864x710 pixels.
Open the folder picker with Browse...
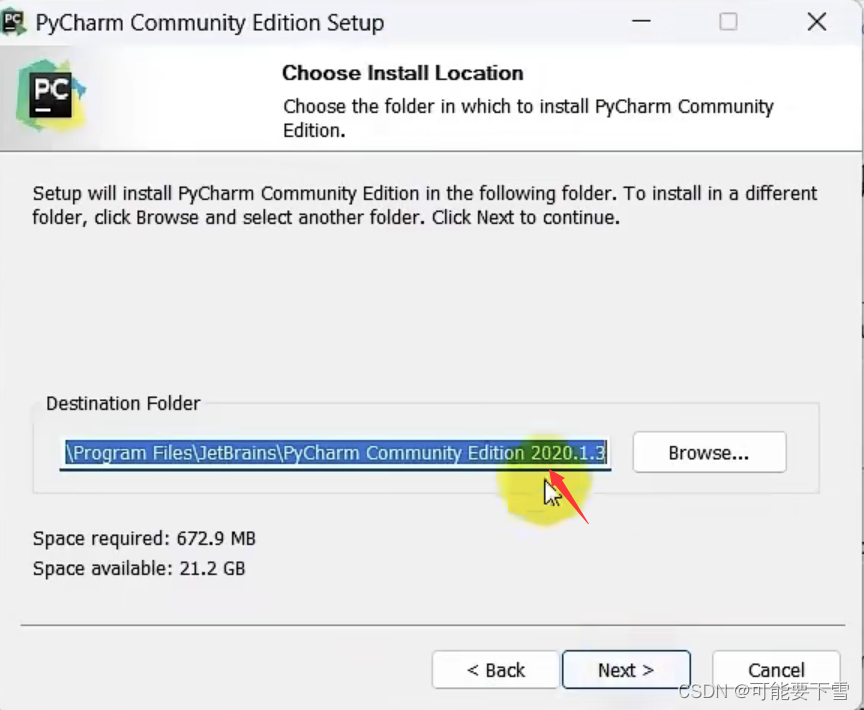coord(709,452)
